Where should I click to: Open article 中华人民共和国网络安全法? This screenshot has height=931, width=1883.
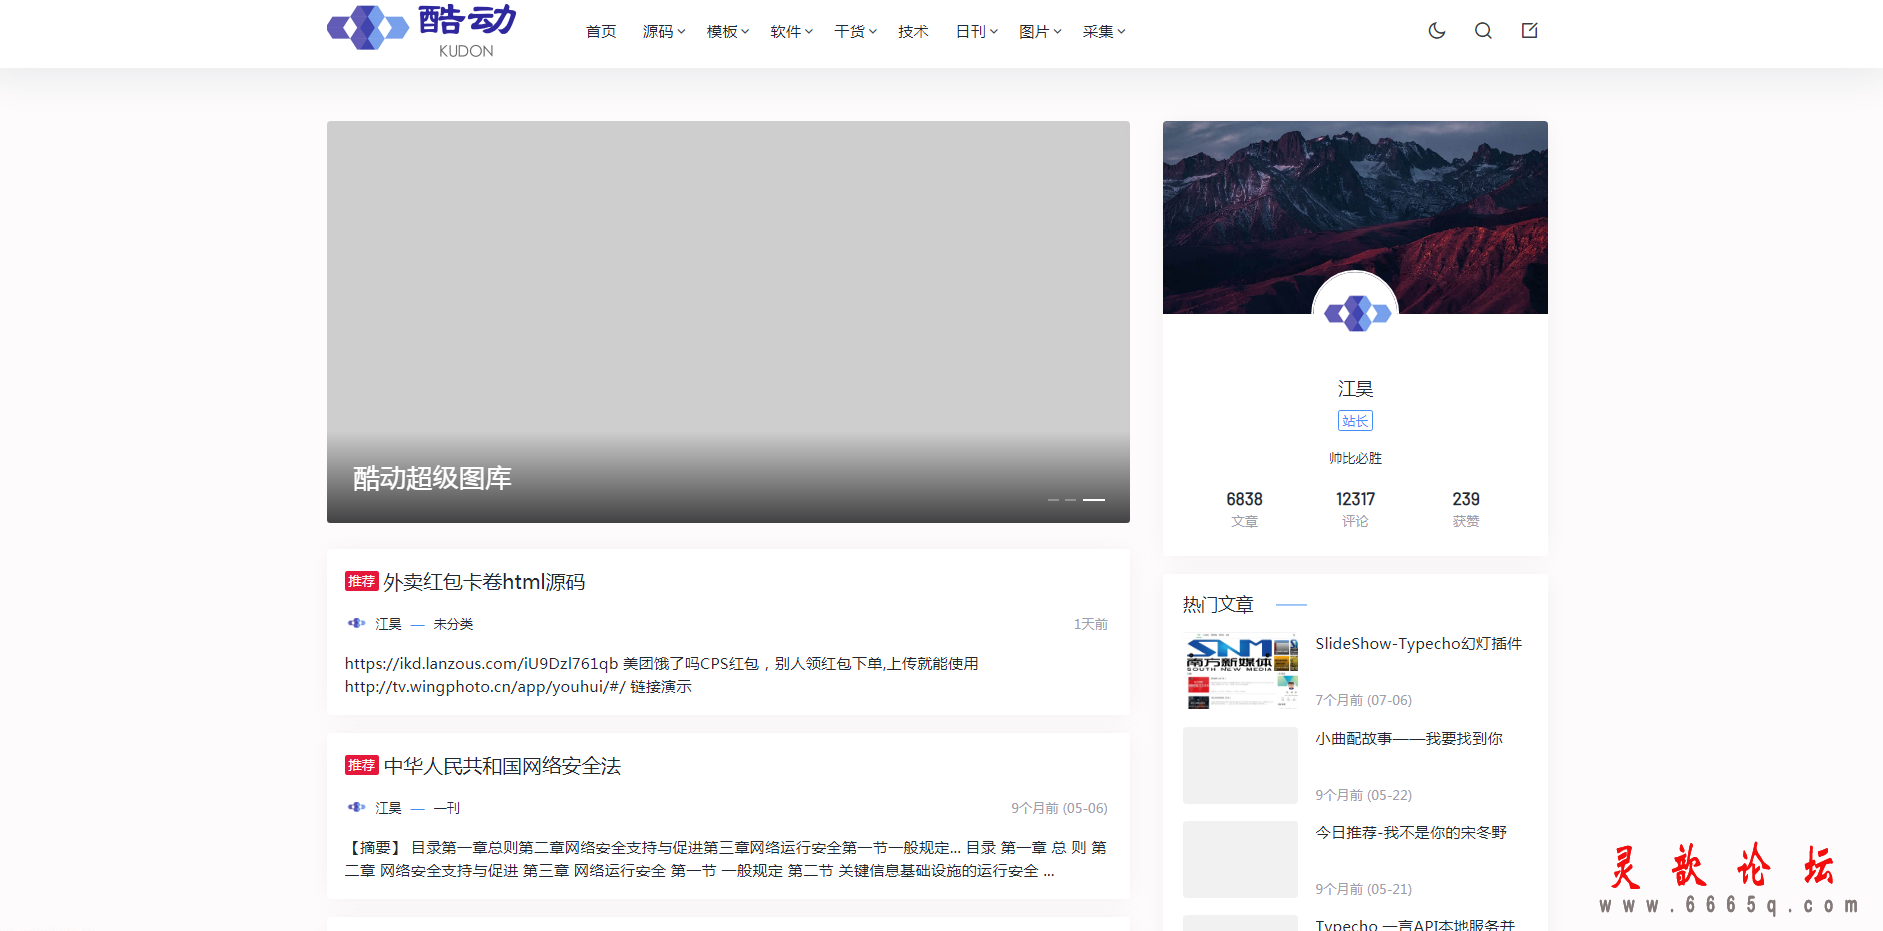(502, 766)
